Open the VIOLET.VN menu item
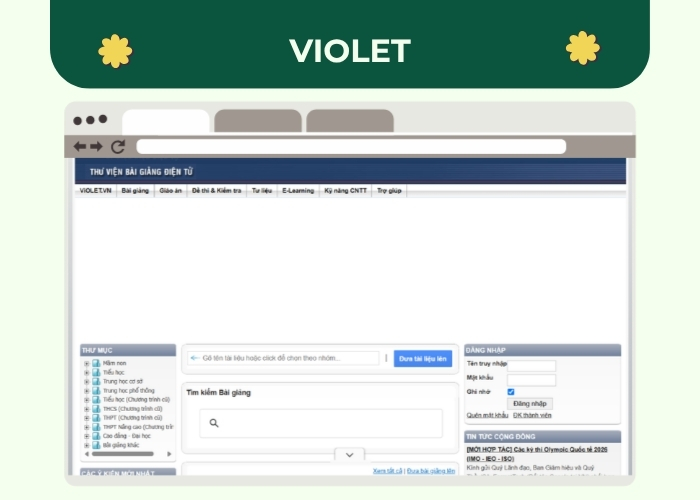 click(x=95, y=191)
